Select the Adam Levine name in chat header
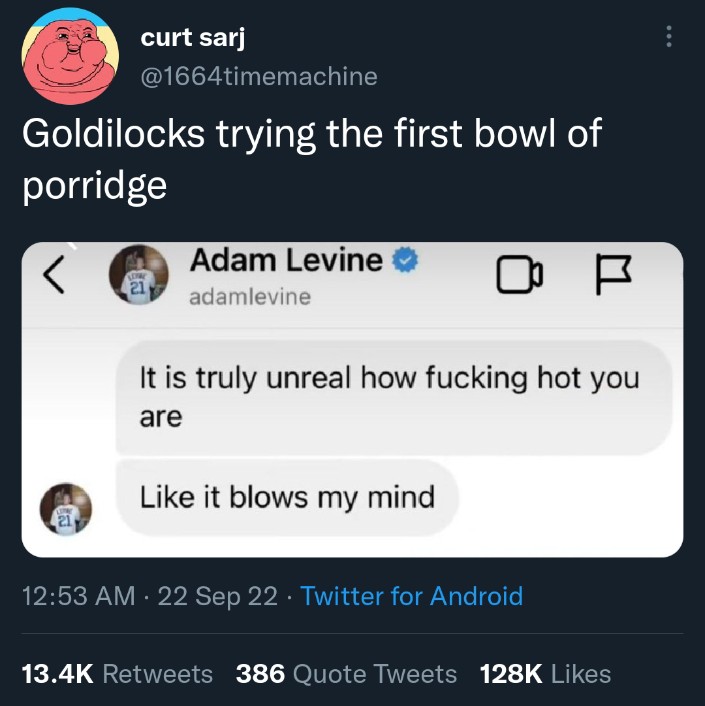This screenshot has width=705, height=706. [286, 261]
